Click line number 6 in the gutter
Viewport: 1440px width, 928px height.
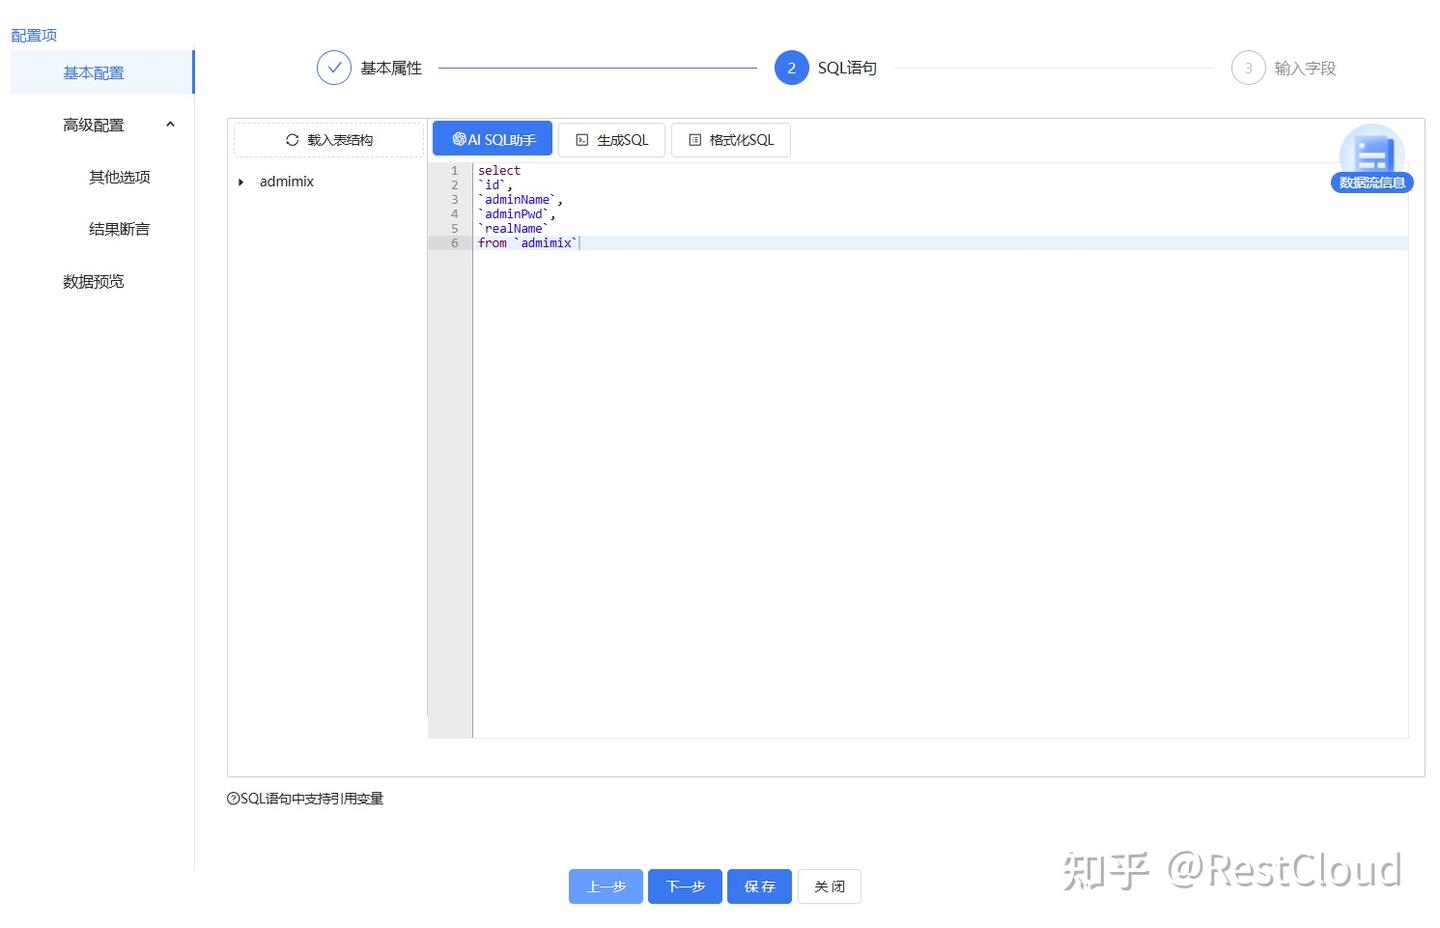(x=455, y=243)
